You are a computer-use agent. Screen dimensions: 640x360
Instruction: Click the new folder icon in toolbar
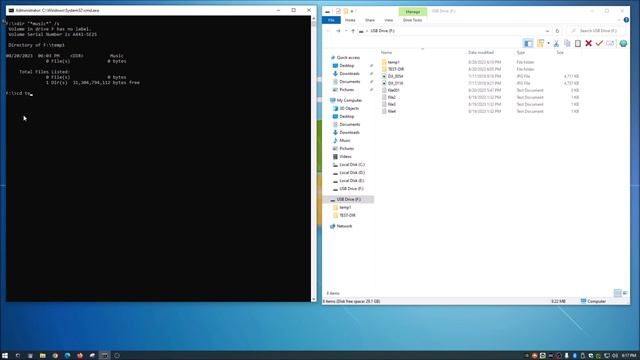click(540, 43)
